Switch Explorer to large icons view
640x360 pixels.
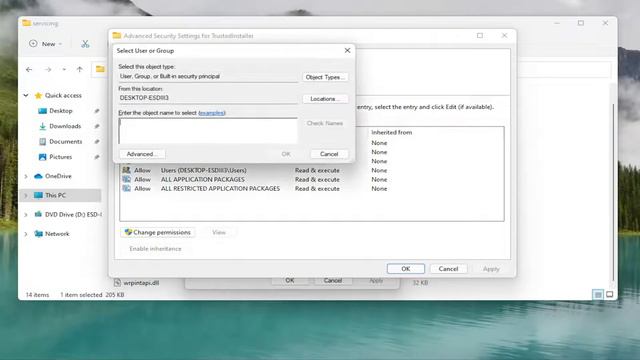coord(609,294)
